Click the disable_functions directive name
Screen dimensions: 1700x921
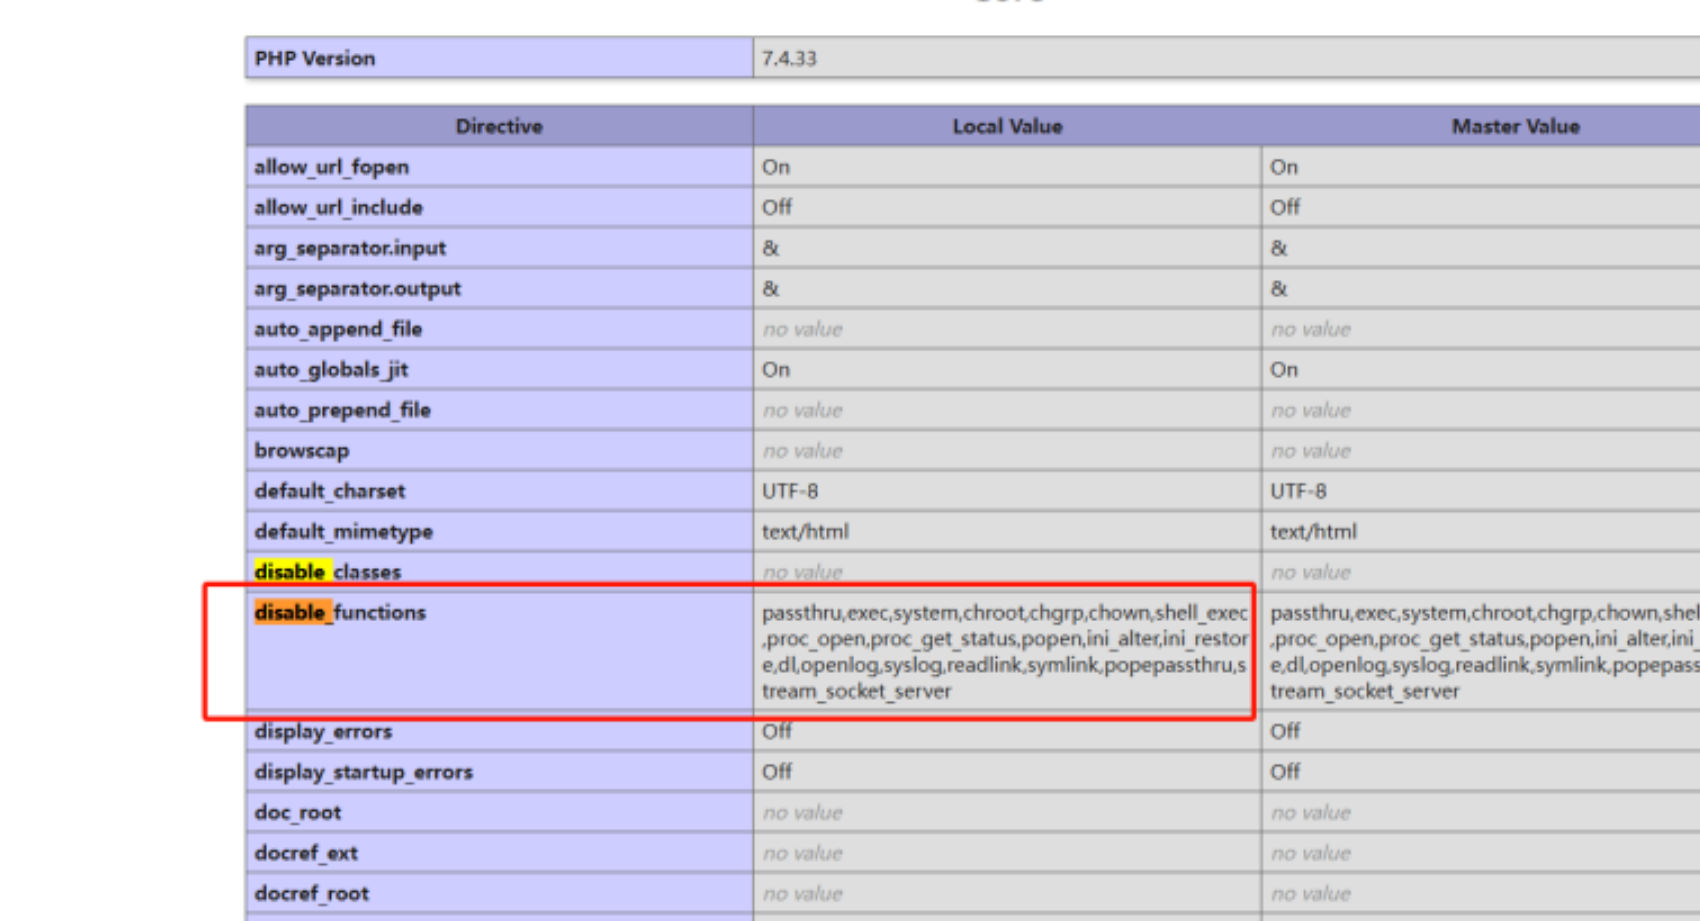click(x=340, y=612)
